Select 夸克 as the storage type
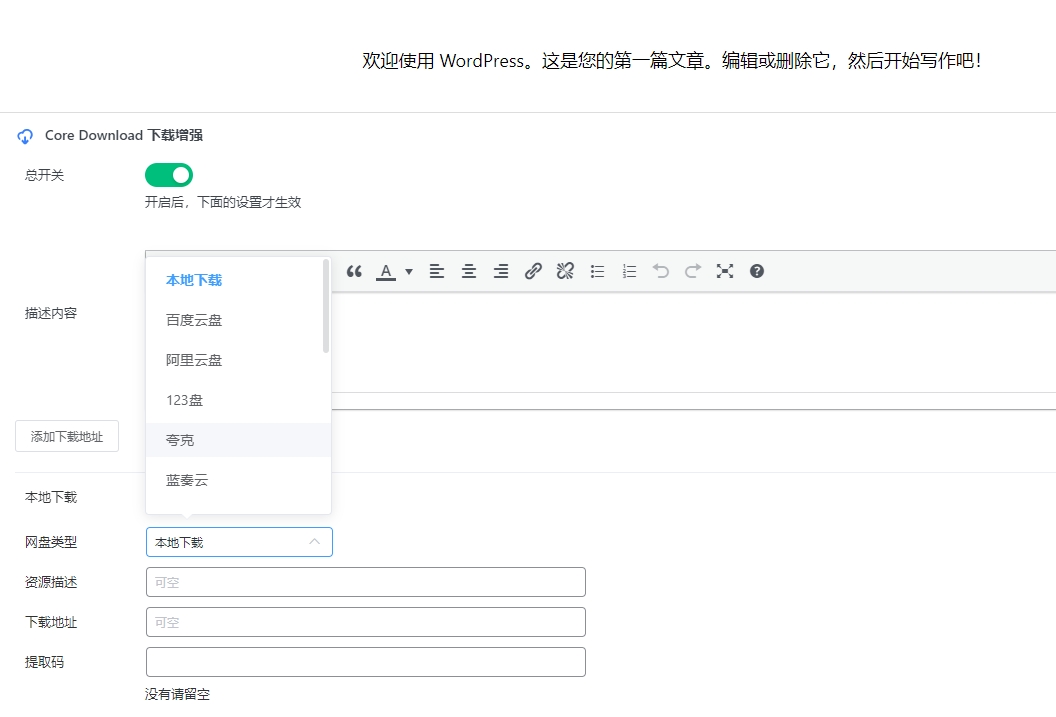This screenshot has width=1056, height=717. click(x=179, y=440)
